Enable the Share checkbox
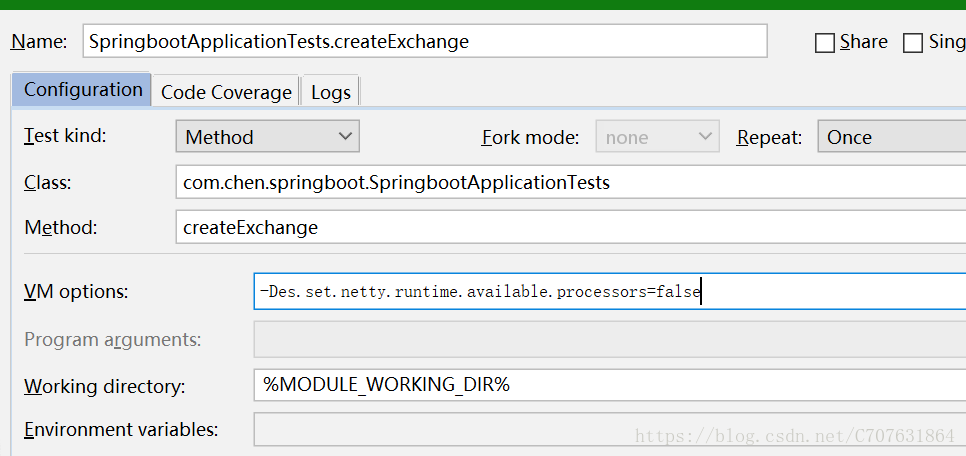 824,43
